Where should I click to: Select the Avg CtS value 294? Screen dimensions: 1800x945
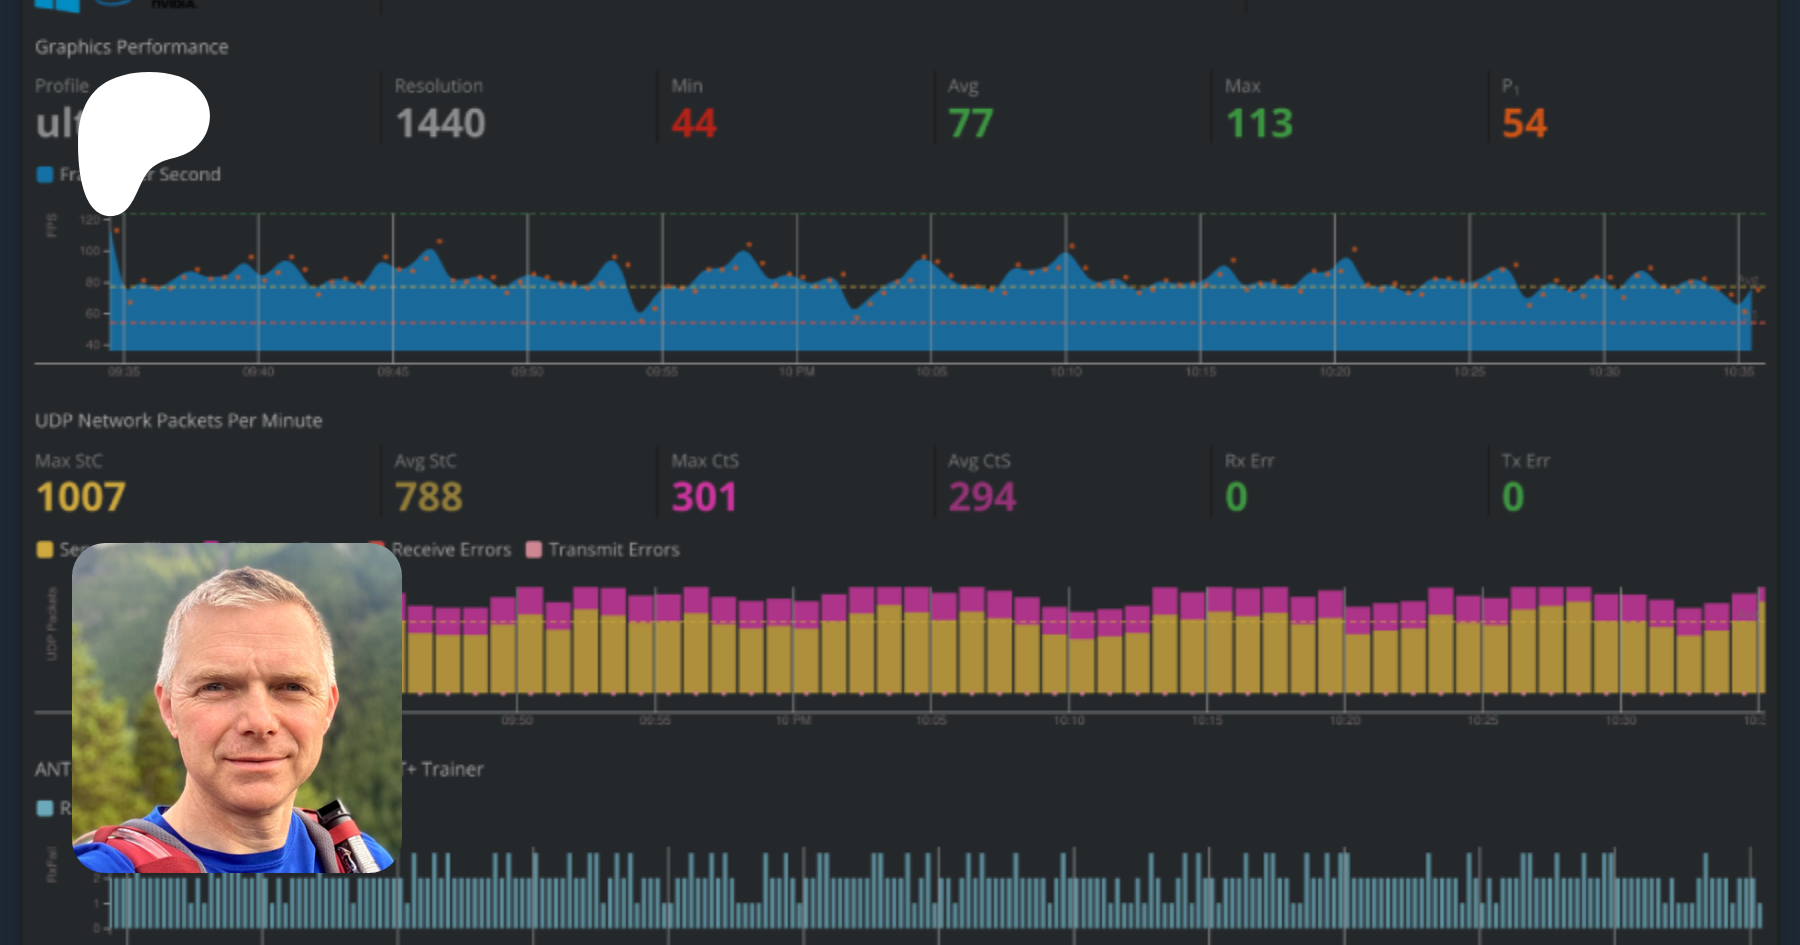[982, 497]
